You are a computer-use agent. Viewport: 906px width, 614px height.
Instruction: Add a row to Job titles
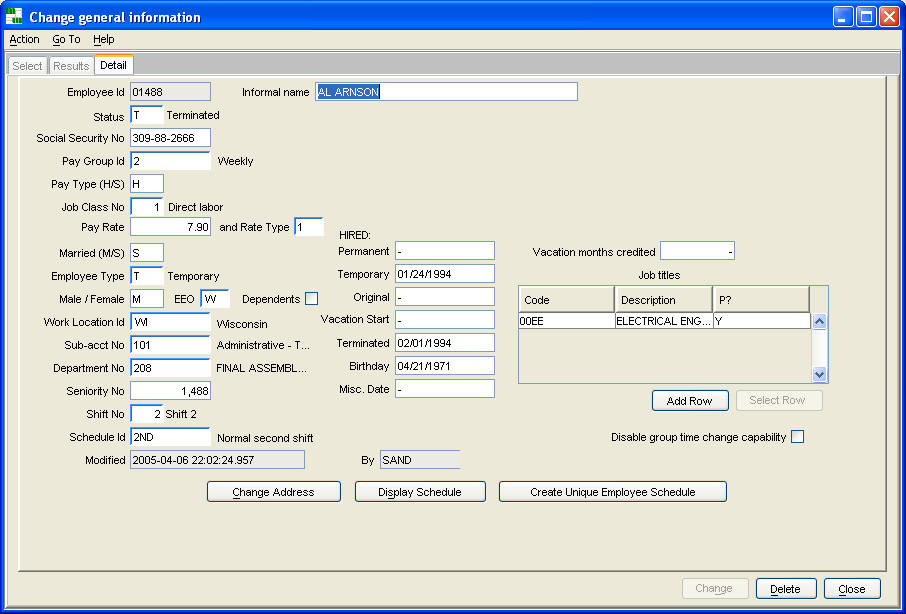[690, 400]
